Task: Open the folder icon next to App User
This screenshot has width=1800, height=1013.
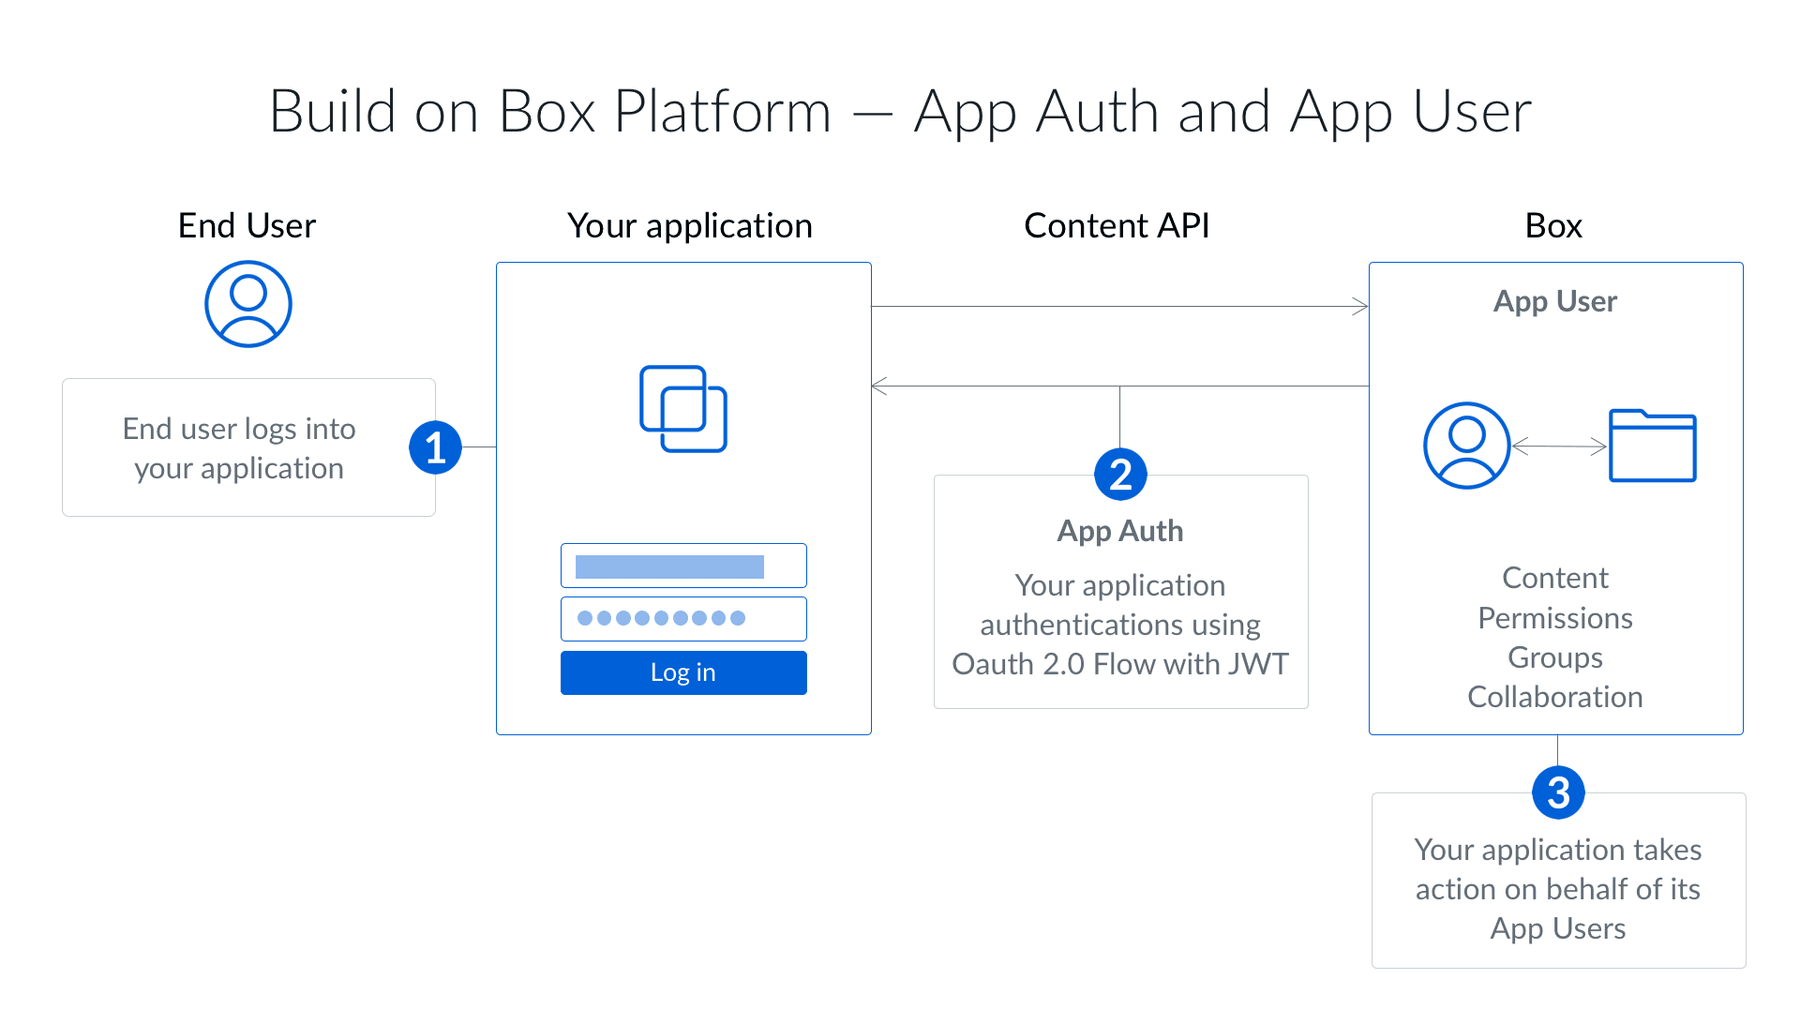Action: [1652, 446]
